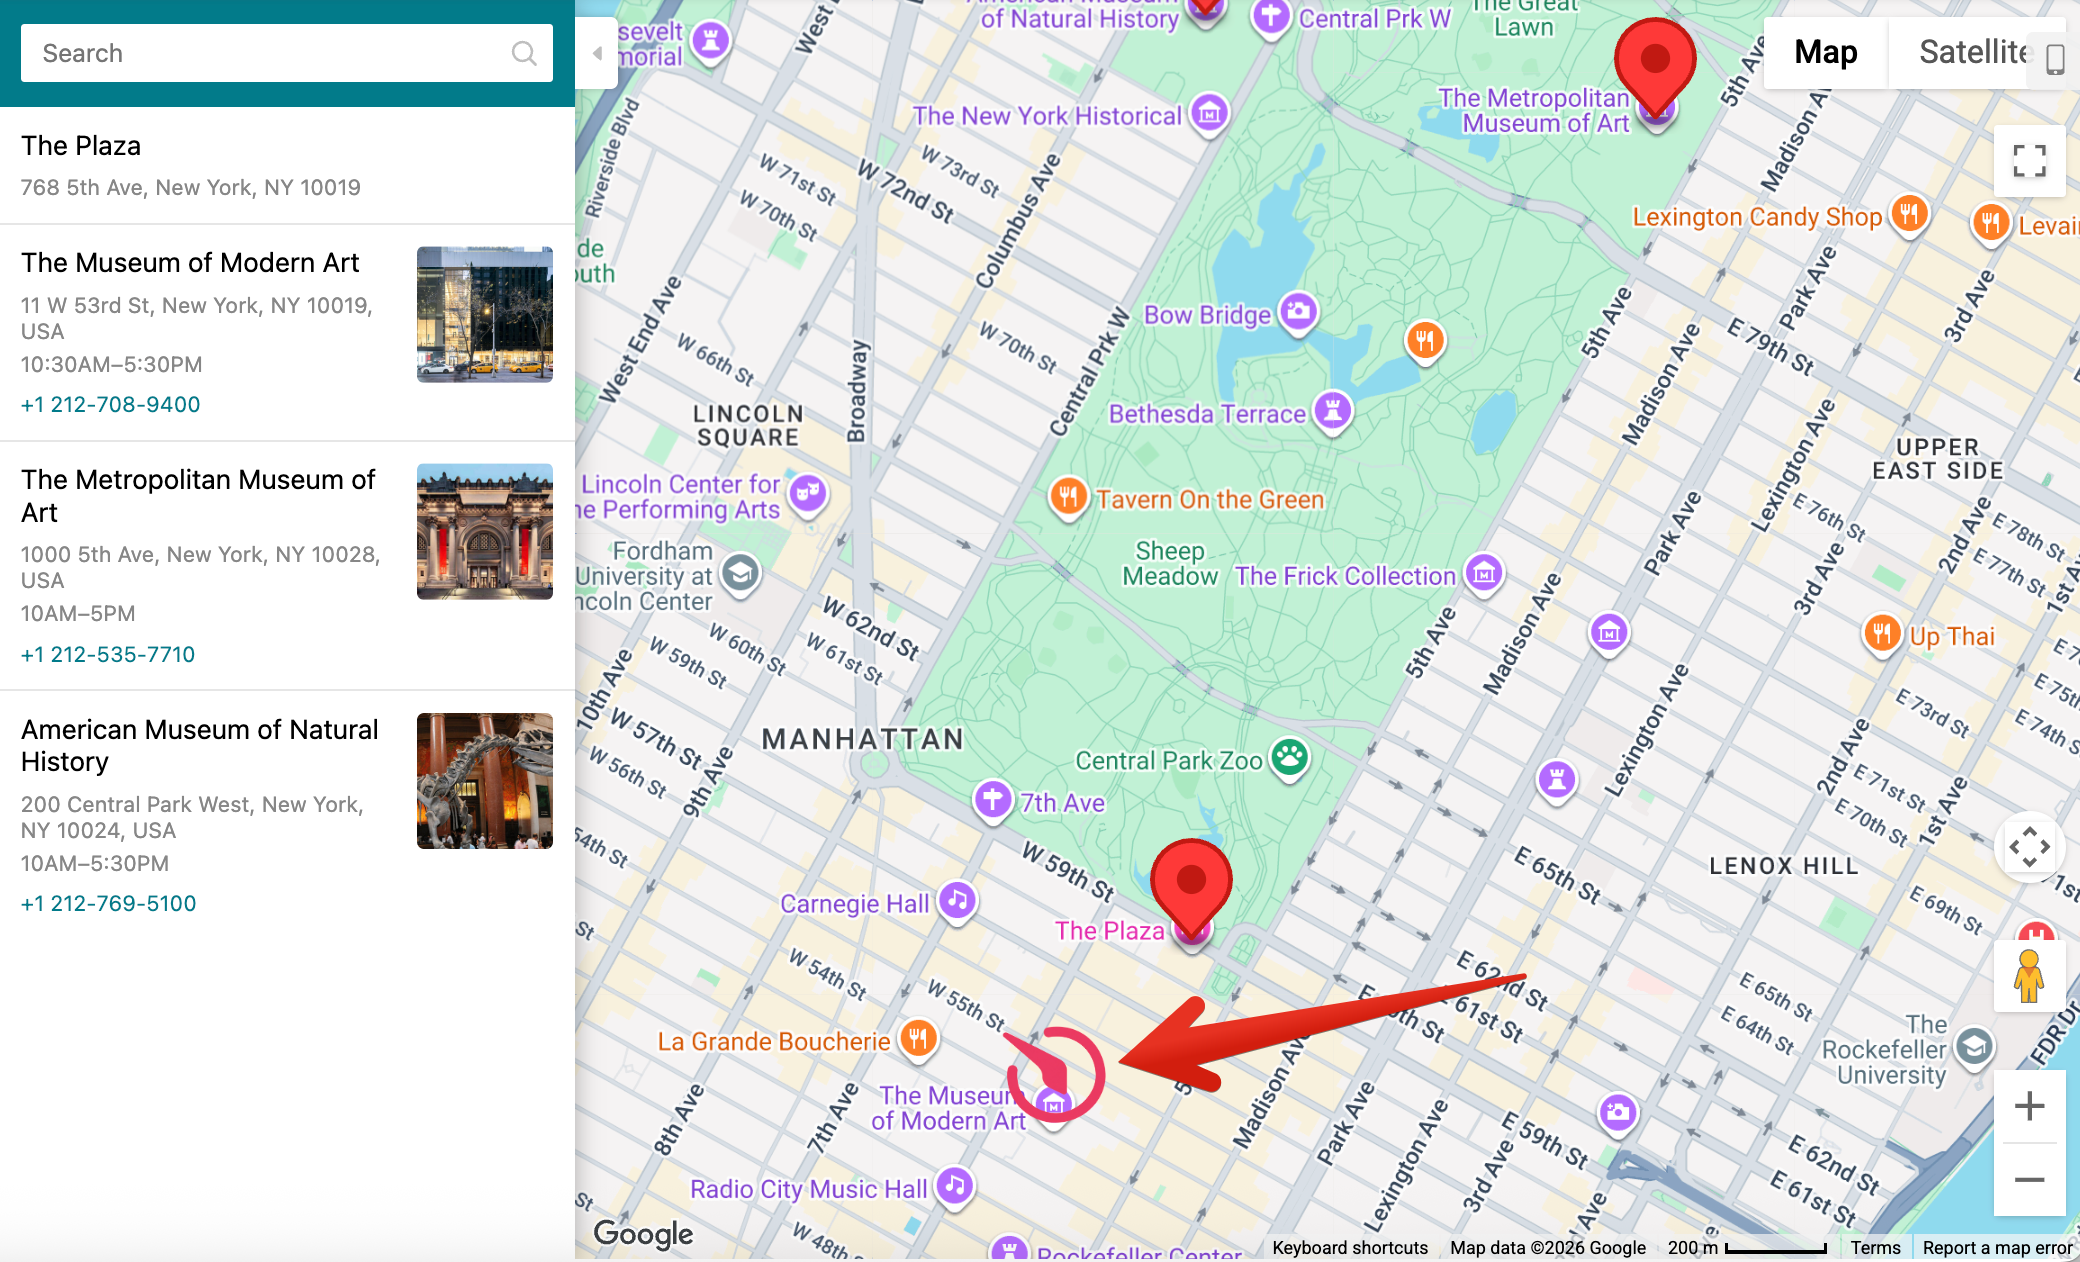The width and height of the screenshot is (2080, 1262).
Task: Click the Bow Bridge camera icon
Action: [x=1299, y=312]
